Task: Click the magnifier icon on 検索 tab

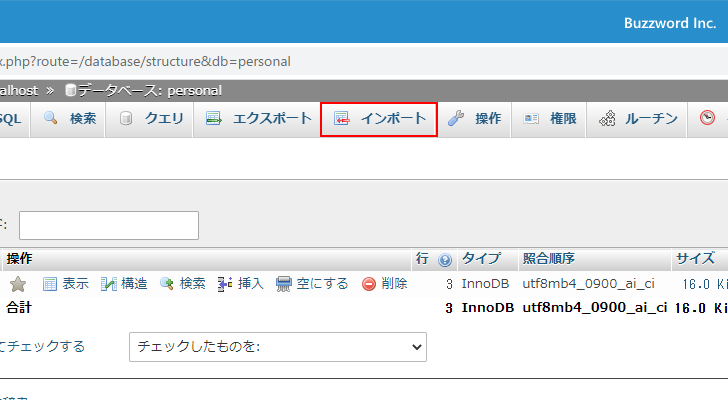Action: [x=50, y=118]
